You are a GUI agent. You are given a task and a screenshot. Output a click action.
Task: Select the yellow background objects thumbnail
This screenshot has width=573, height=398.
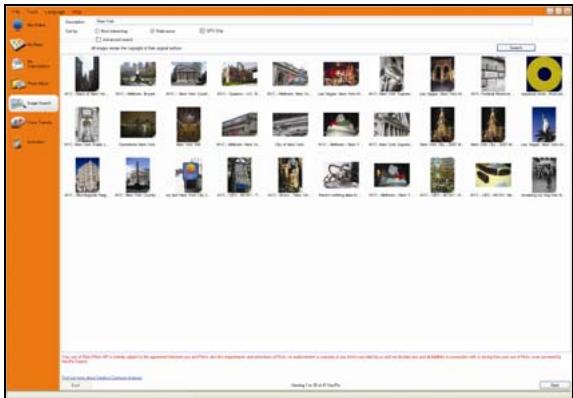[493, 175]
